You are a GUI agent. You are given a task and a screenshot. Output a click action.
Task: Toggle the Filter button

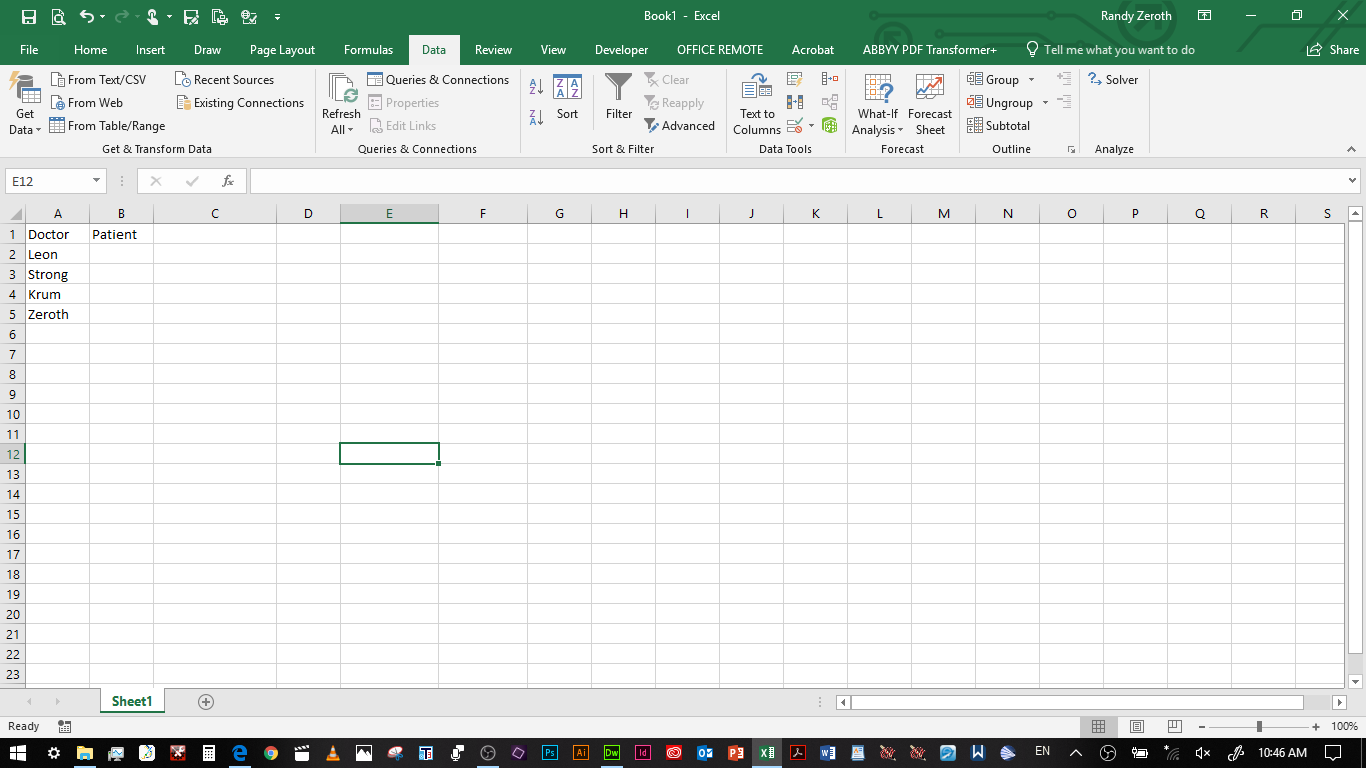coord(619,98)
